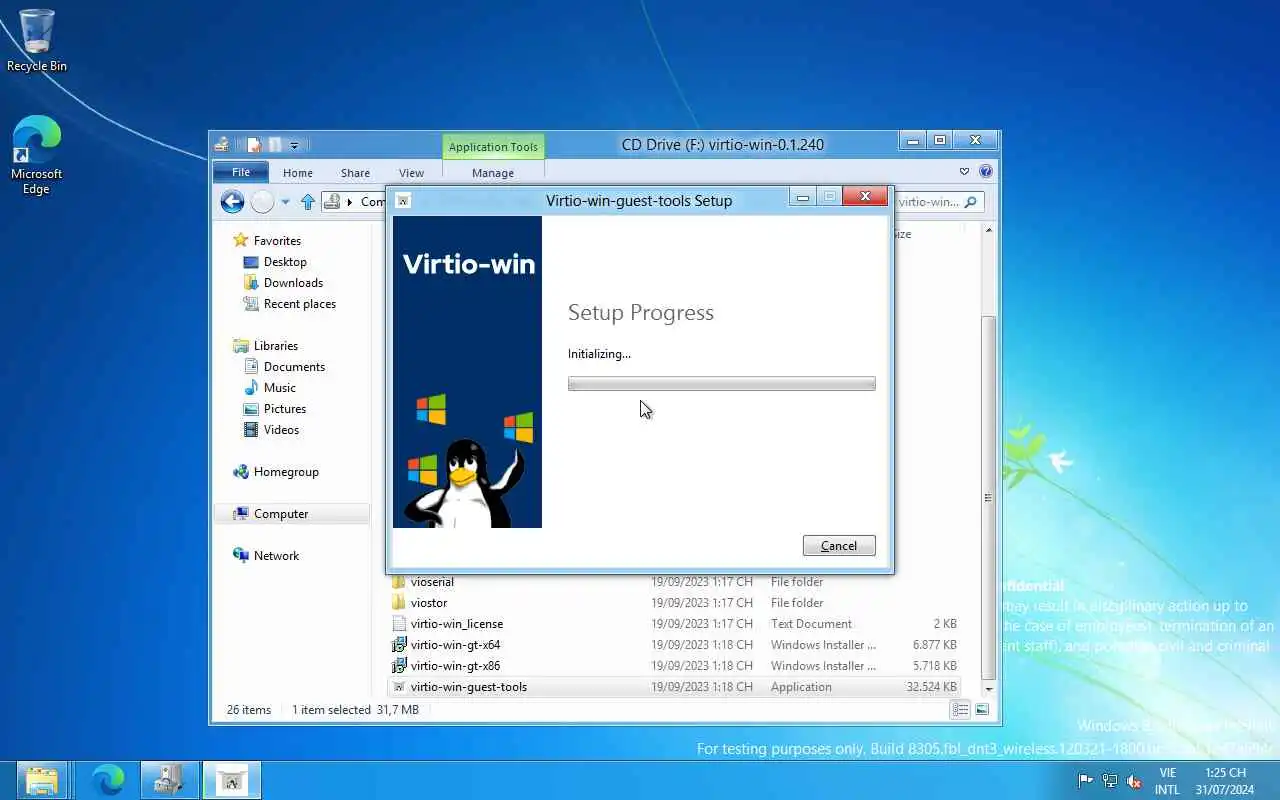Click the file list scroll down arrow
Image resolution: width=1280 pixels, height=800 pixels.
tap(989, 688)
